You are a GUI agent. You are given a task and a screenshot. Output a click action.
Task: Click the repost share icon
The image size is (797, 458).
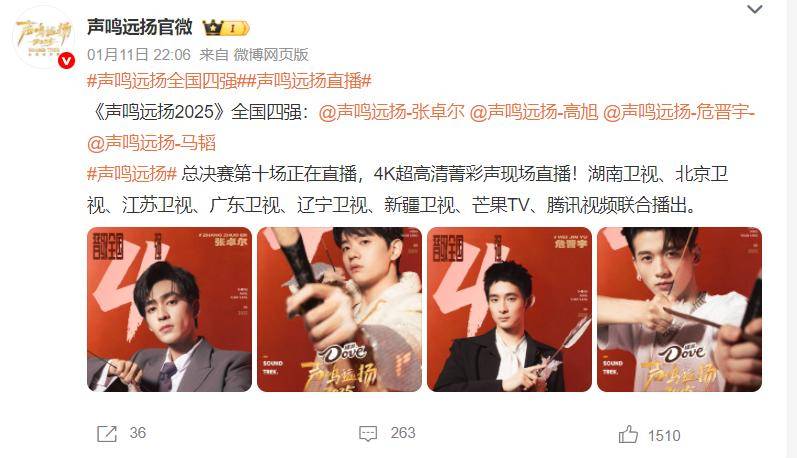click(107, 434)
